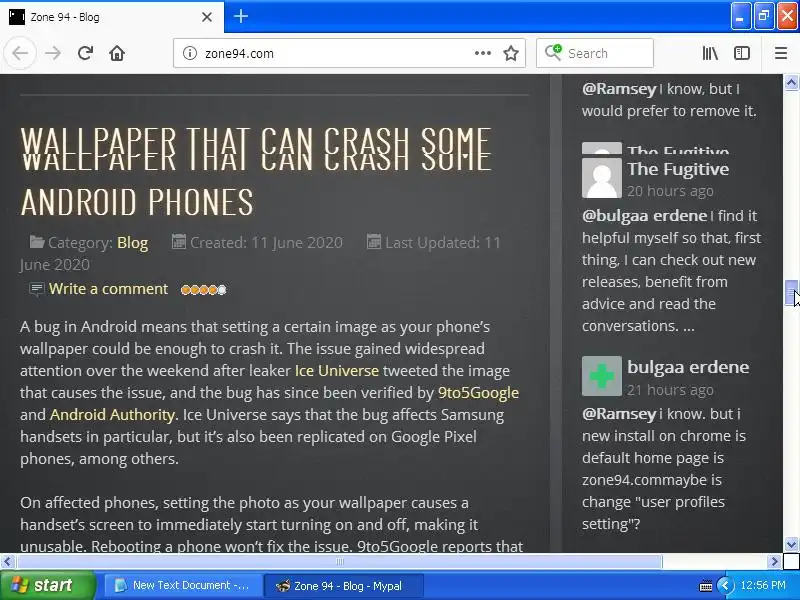Go forward with the forward arrow
The image size is (800, 600).
tap(53, 53)
